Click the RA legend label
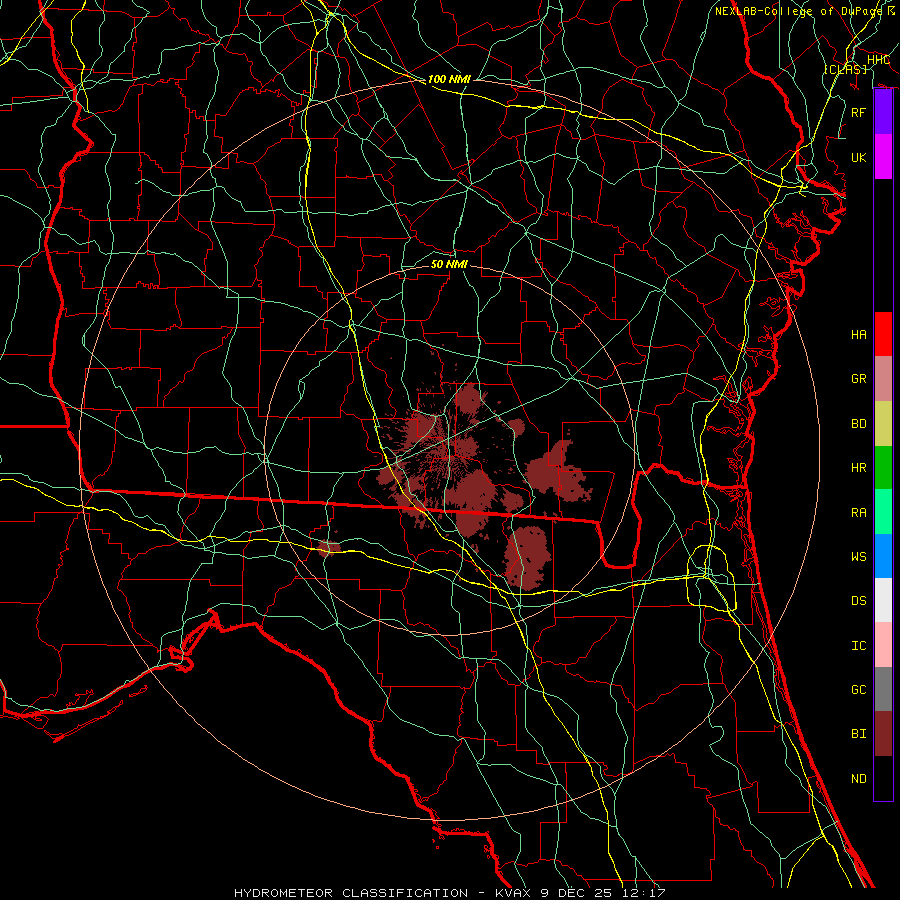The image size is (900, 900). (859, 513)
